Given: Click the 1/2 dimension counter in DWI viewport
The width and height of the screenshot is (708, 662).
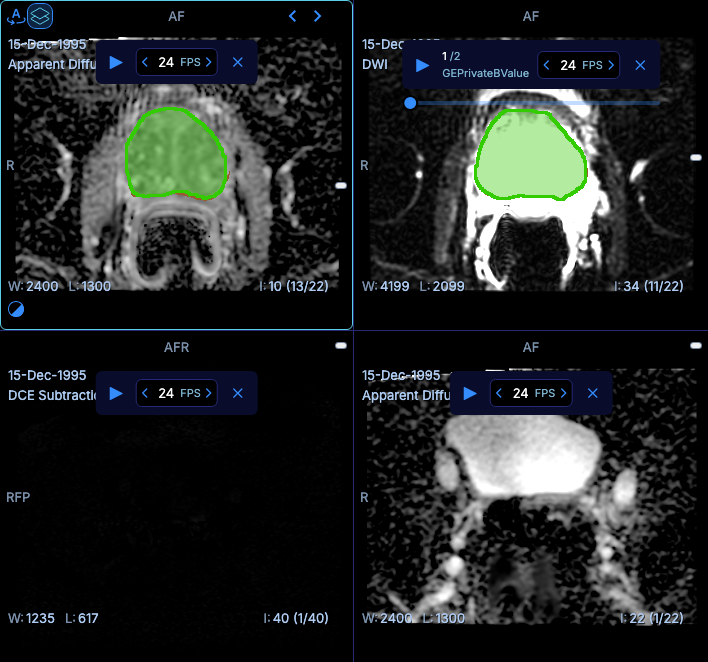Looking at the screenshot, I should [x=451, y=56].
